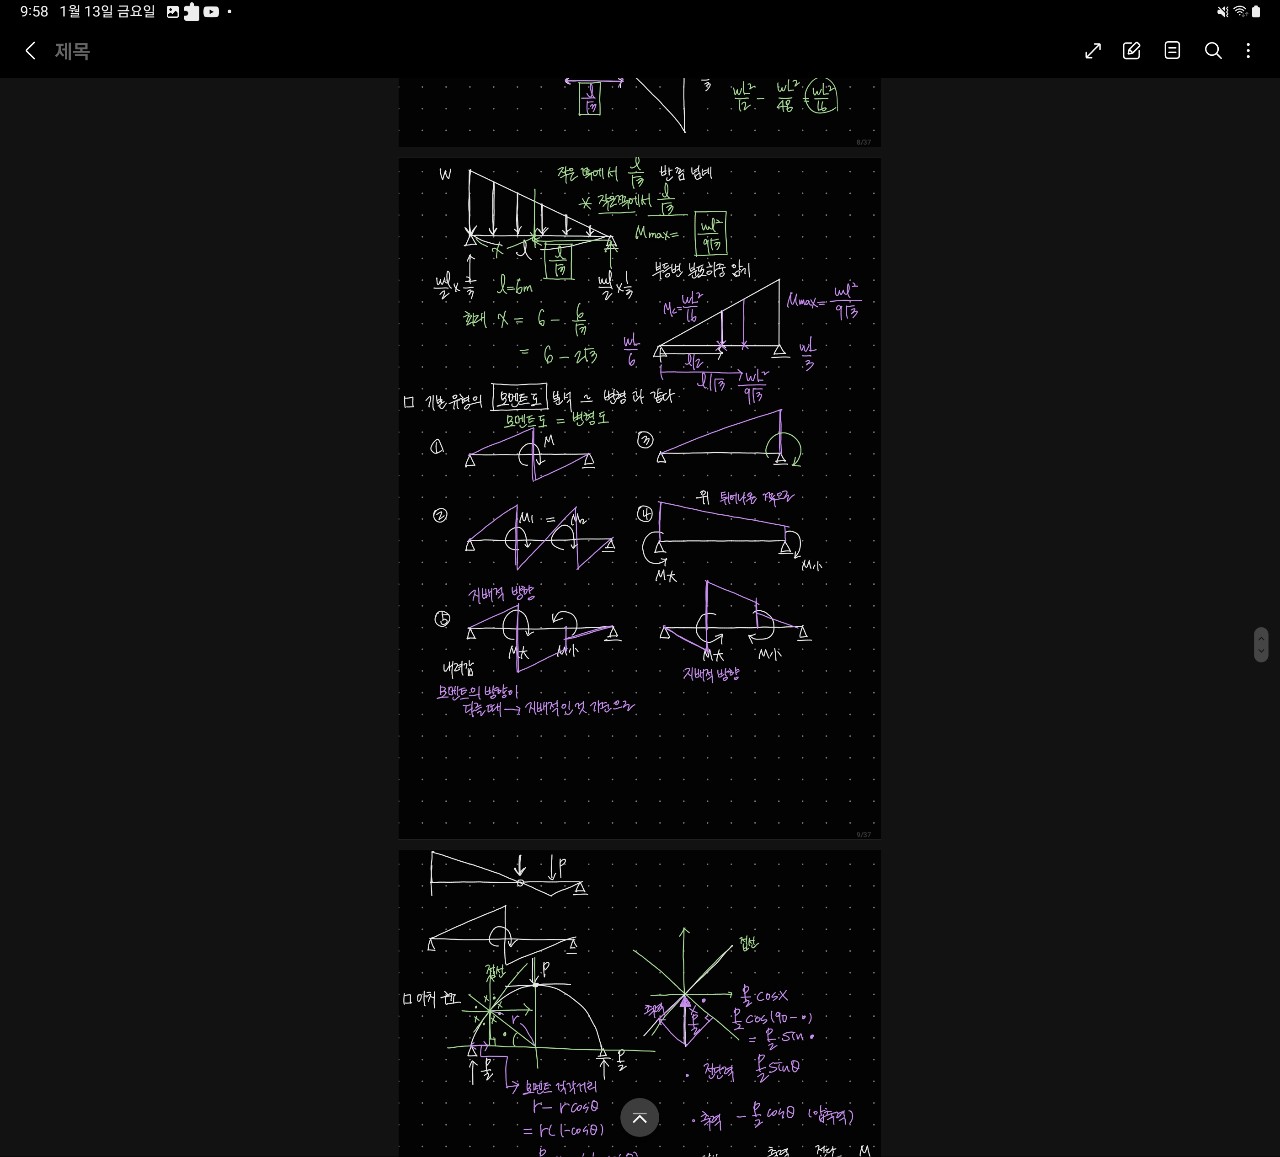Tap the 9:58 clock in status bar
Viewport: 1280px width, 1157px height.
pyautogui.click(x=34, y=12)
